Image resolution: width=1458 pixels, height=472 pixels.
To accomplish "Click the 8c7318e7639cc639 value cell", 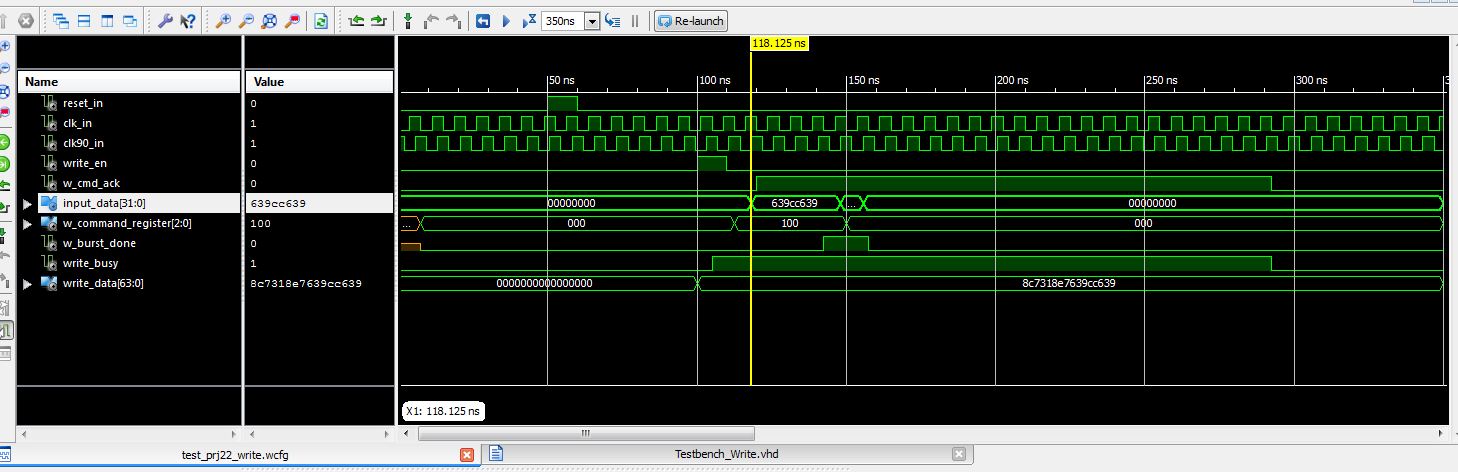I will tap(319, 283).
